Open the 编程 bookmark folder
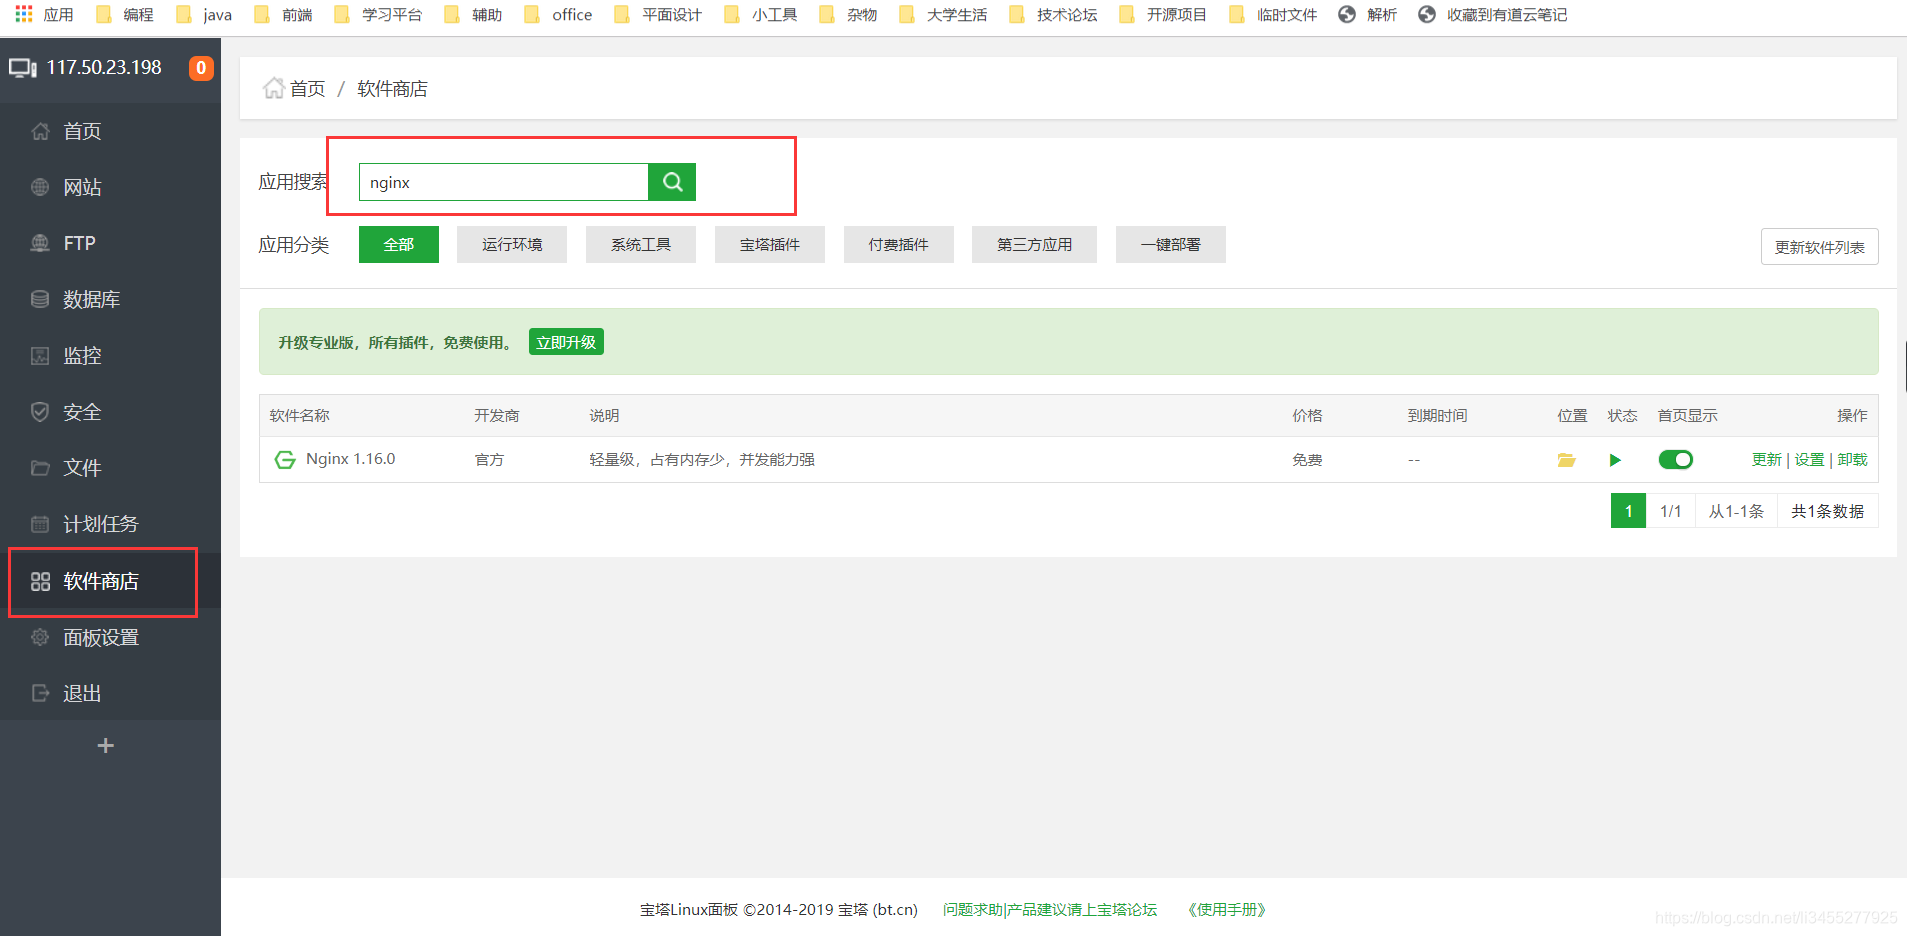 (x=125, y=15)
